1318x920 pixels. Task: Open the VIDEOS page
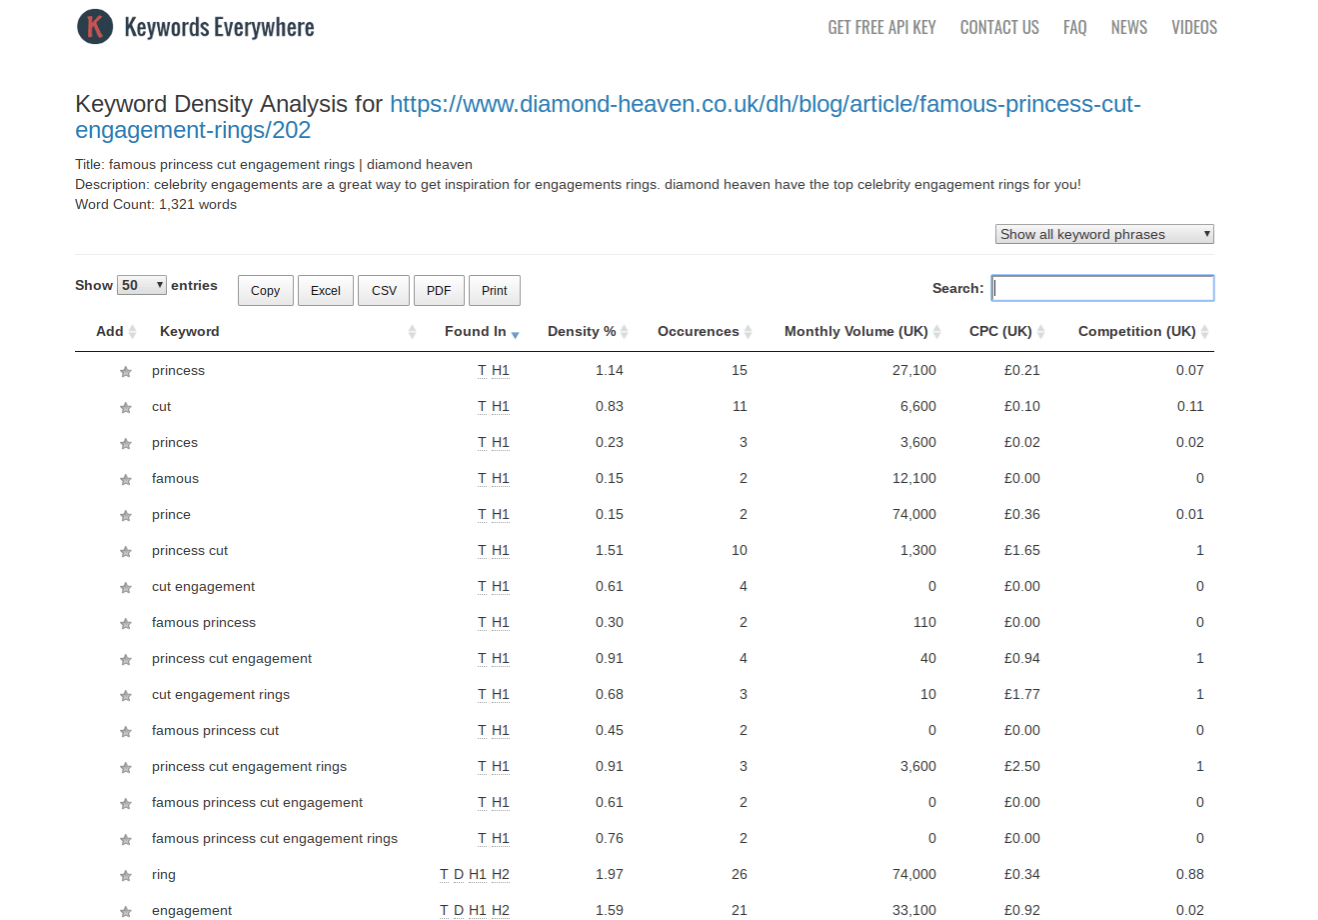point(1194,27)
